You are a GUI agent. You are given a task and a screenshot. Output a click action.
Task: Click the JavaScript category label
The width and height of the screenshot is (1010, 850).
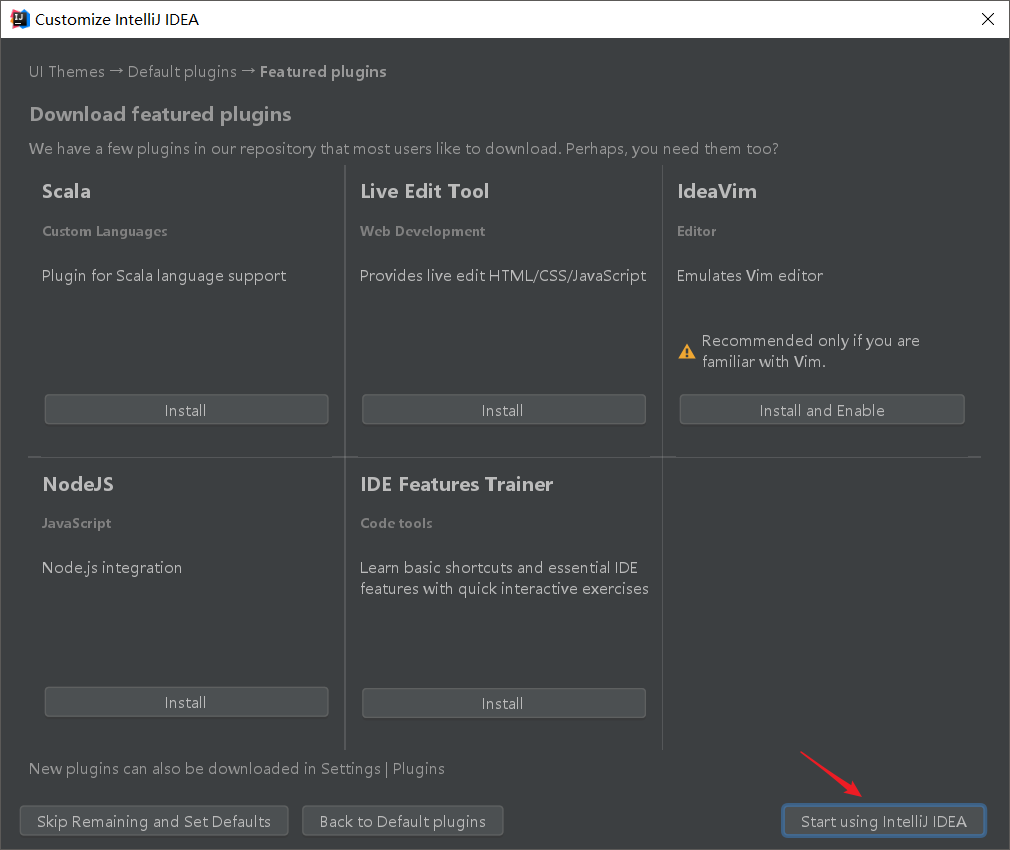click(77, 524)
